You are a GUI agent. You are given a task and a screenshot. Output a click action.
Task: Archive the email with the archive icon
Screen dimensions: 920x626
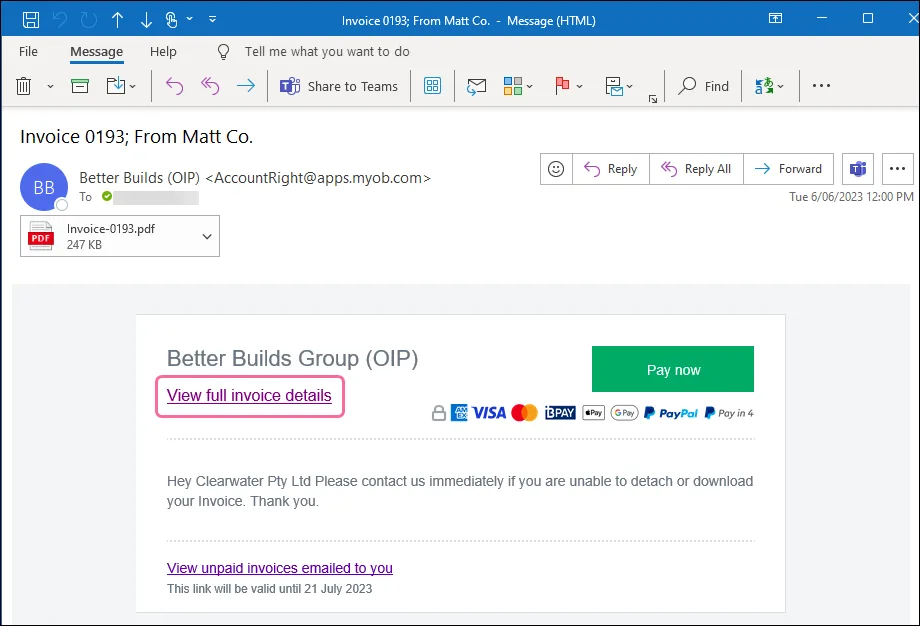tap(79, 86)
